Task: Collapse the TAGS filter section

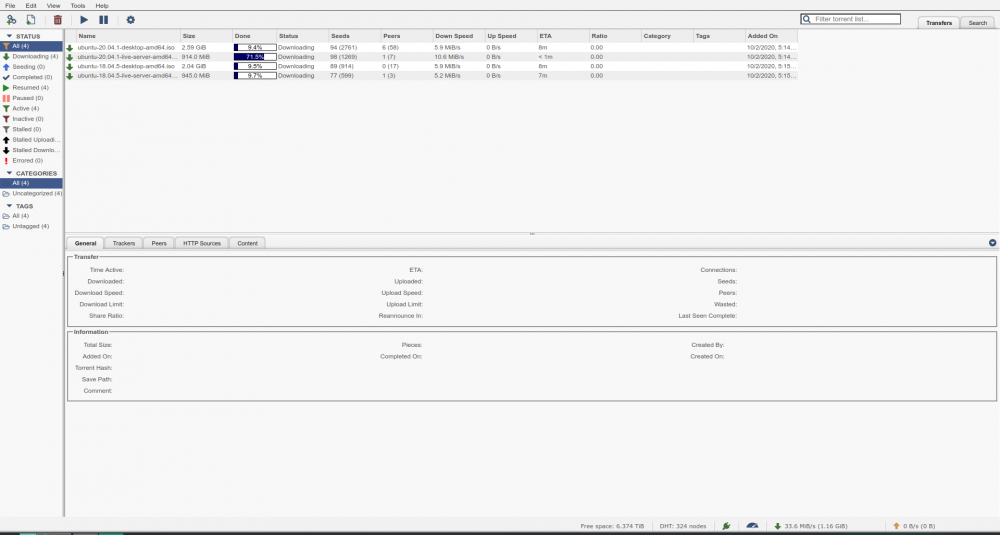Action: [x=20, y=206]
